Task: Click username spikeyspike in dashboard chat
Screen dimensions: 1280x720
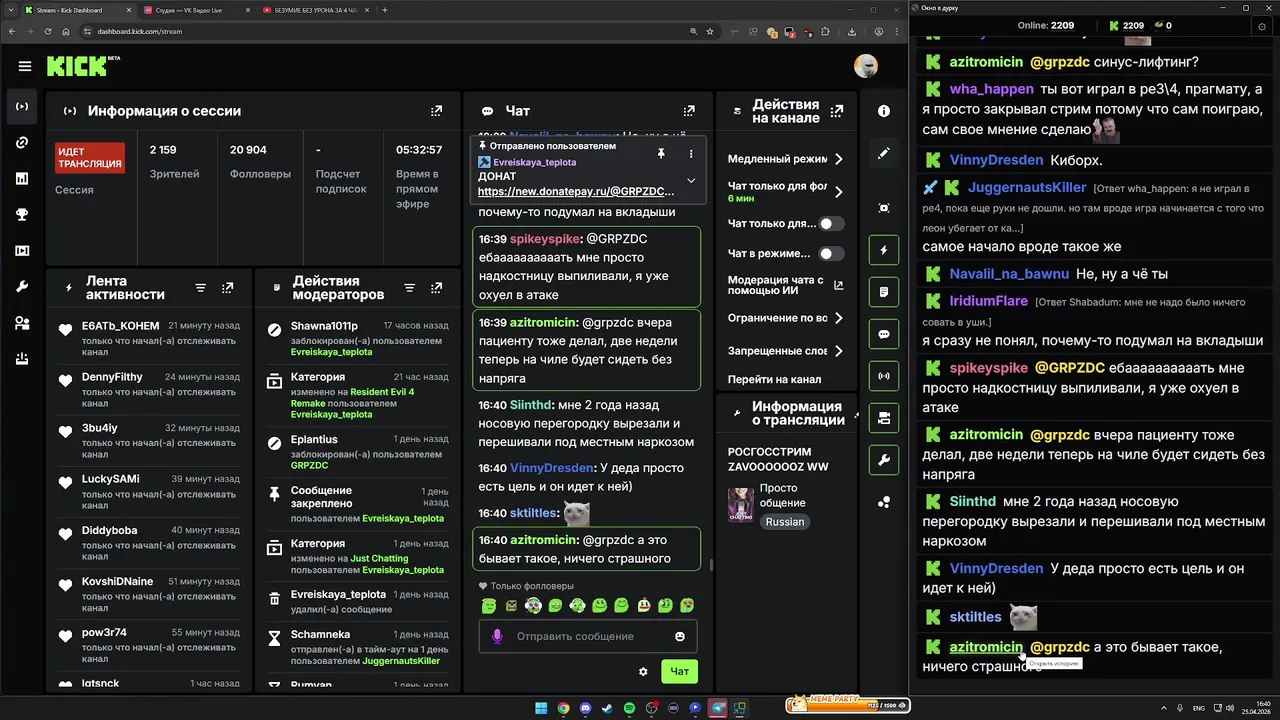Action: pyautogui.click(x=546, y=239)
